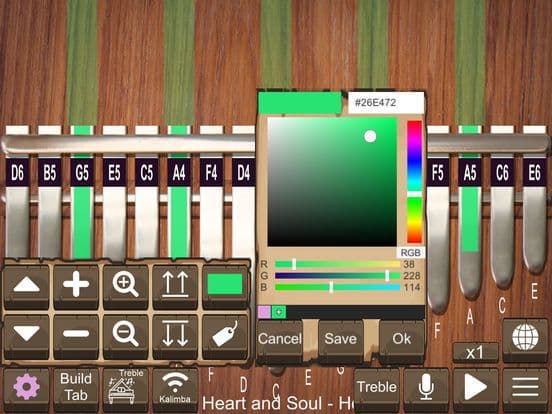This screenshot has height=414, width=552.
Task: Click the Treble button at the bottom right
Action: click(376, 389)
